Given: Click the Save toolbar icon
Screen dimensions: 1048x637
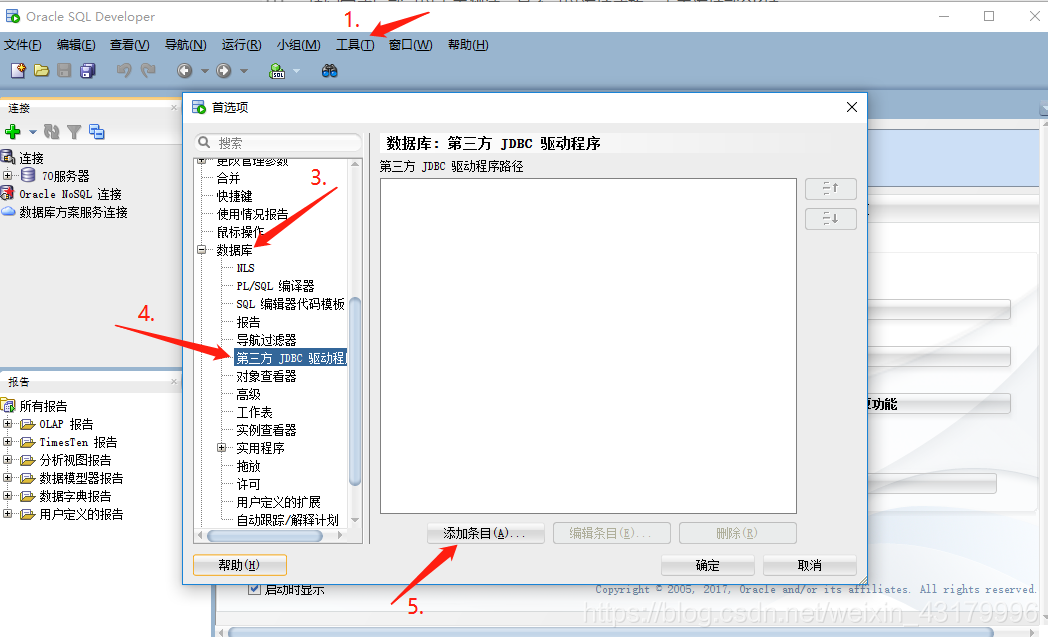Looking at the screenshot, I should (x=64, y=70).
